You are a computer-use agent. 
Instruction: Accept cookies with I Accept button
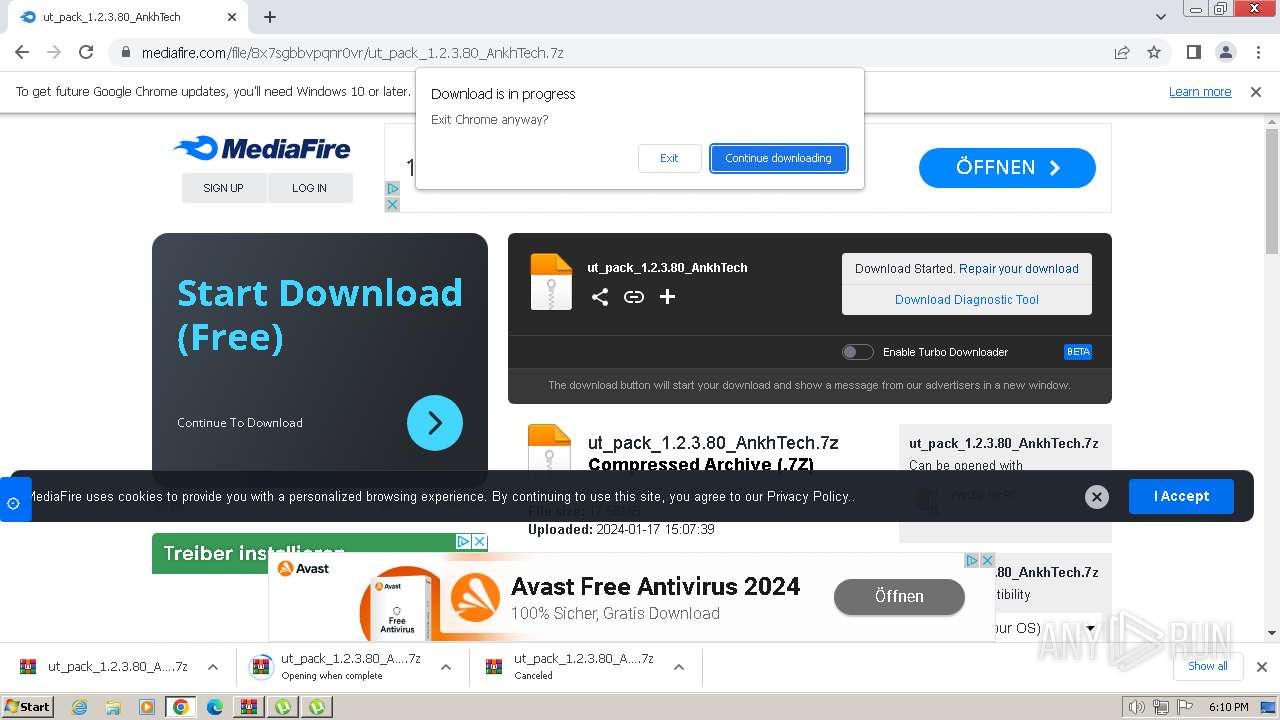click(x=1181, y=496)
